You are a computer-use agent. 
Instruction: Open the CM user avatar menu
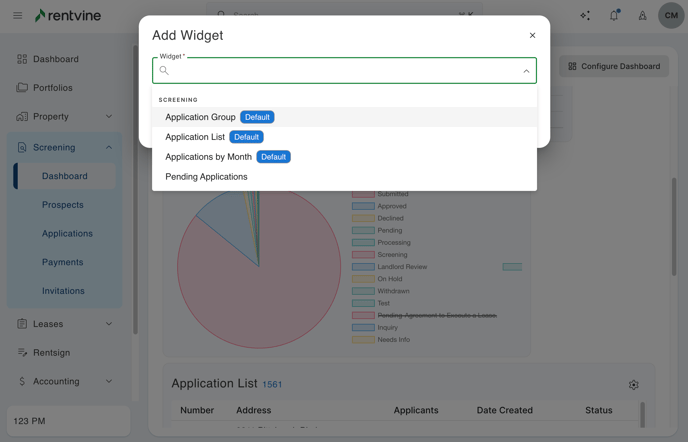(x=671, y=16)
